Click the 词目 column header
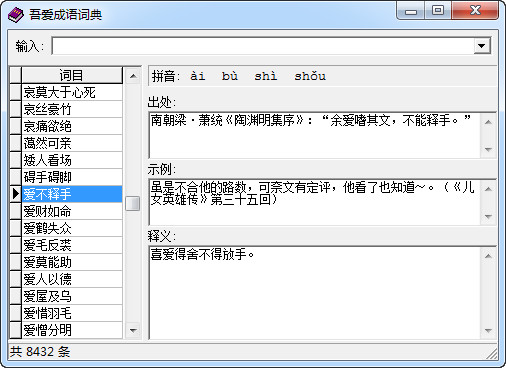 coord(72,75)
